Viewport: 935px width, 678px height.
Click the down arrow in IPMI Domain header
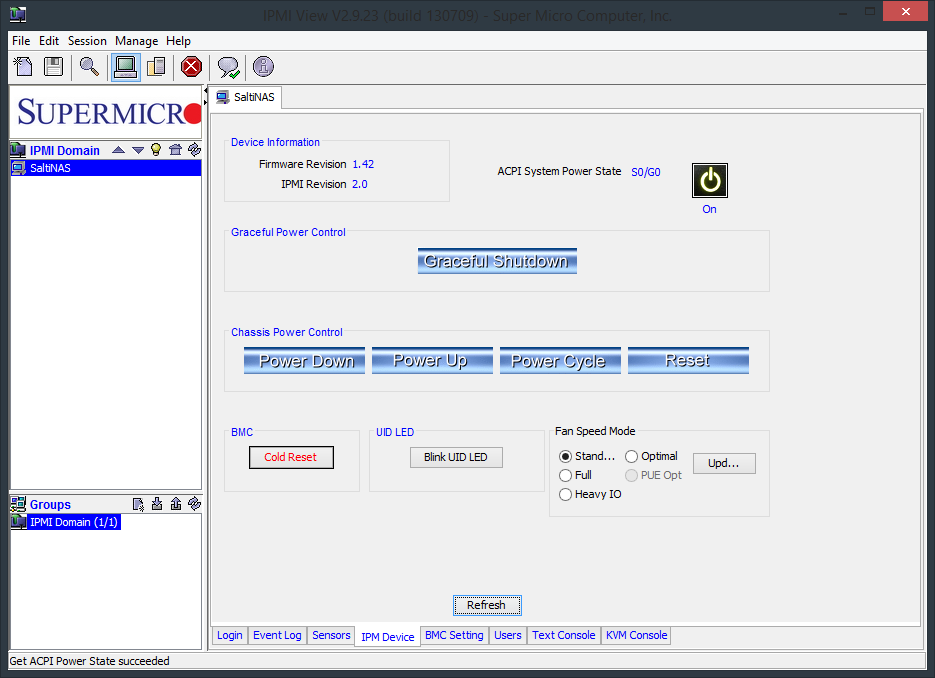tap(138, 150)
